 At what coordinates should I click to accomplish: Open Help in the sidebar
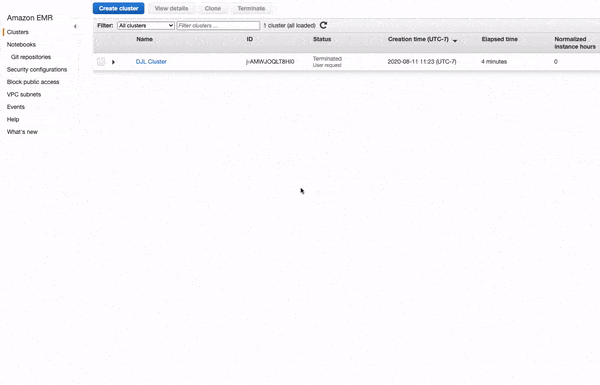[x=13, y=119]
